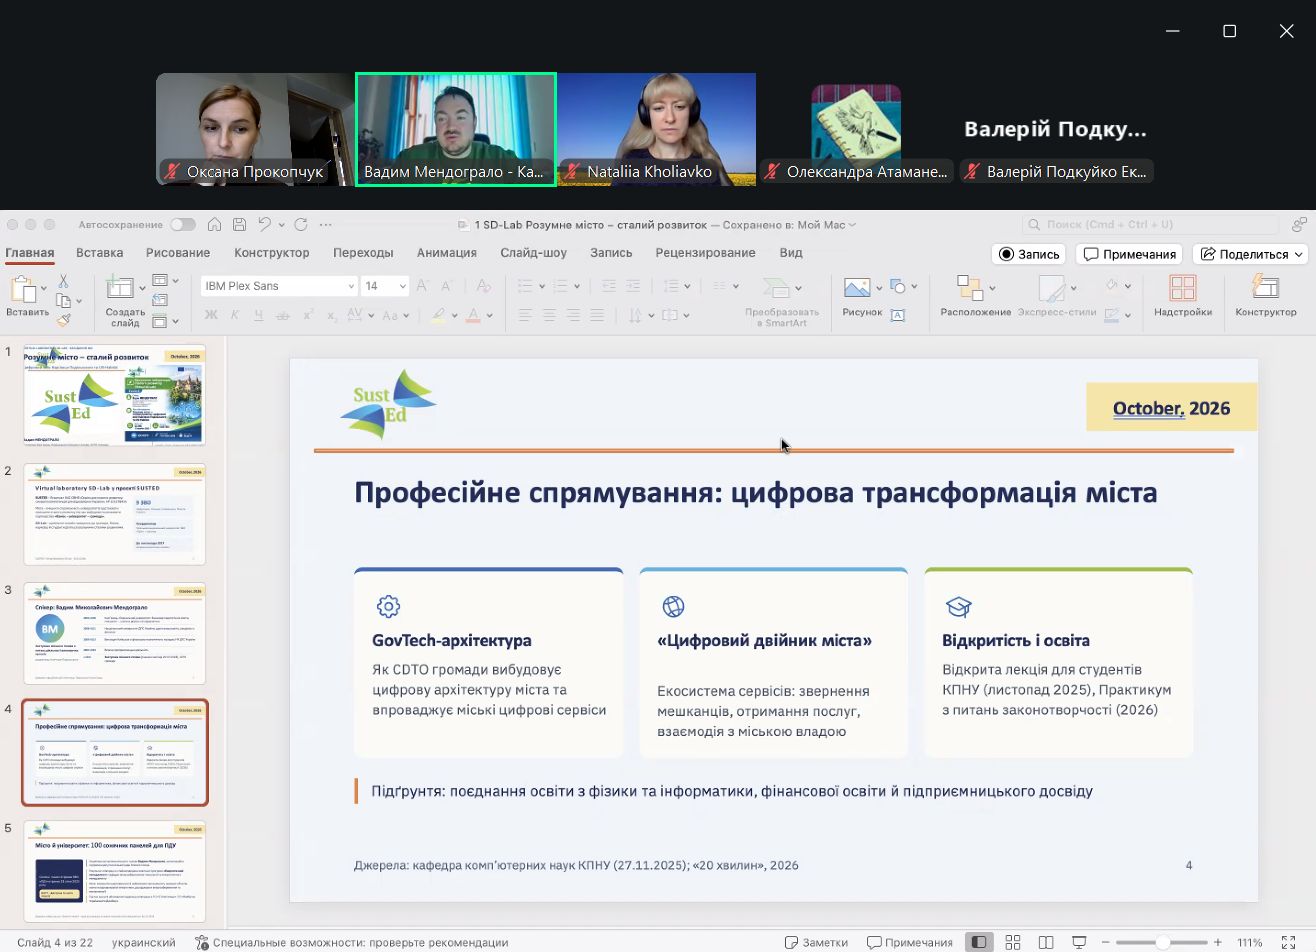1316x952 pixels.
Task: Switch to slide sorter grid view
Action: tap(1013, 942)
